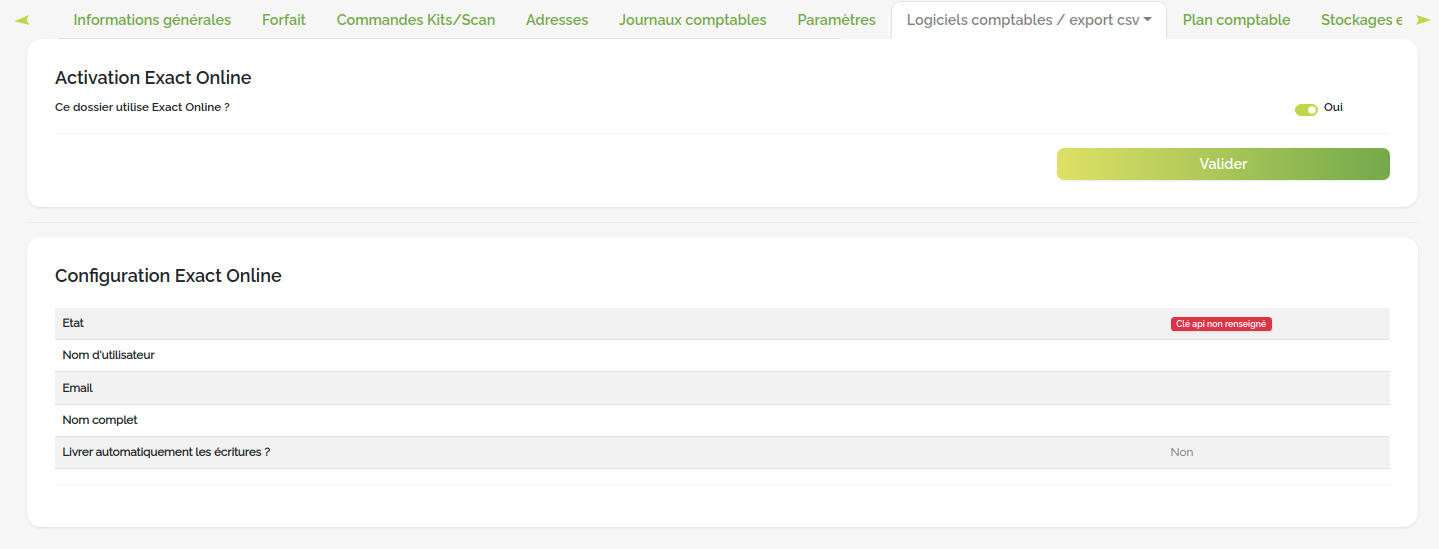Click the Valider button
The image size is (1439, 549).
point(1223,164)
